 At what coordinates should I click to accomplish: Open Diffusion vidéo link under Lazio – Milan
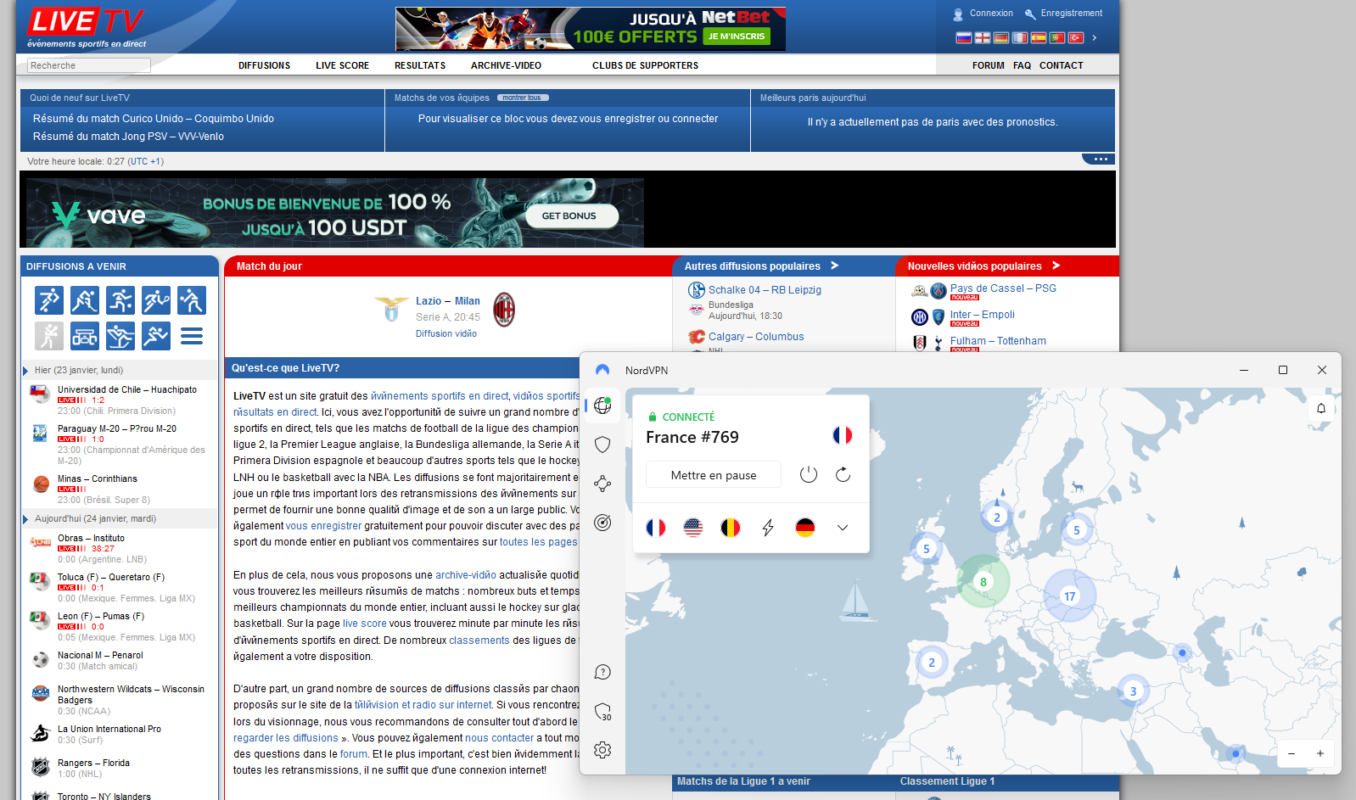[446, 333]
